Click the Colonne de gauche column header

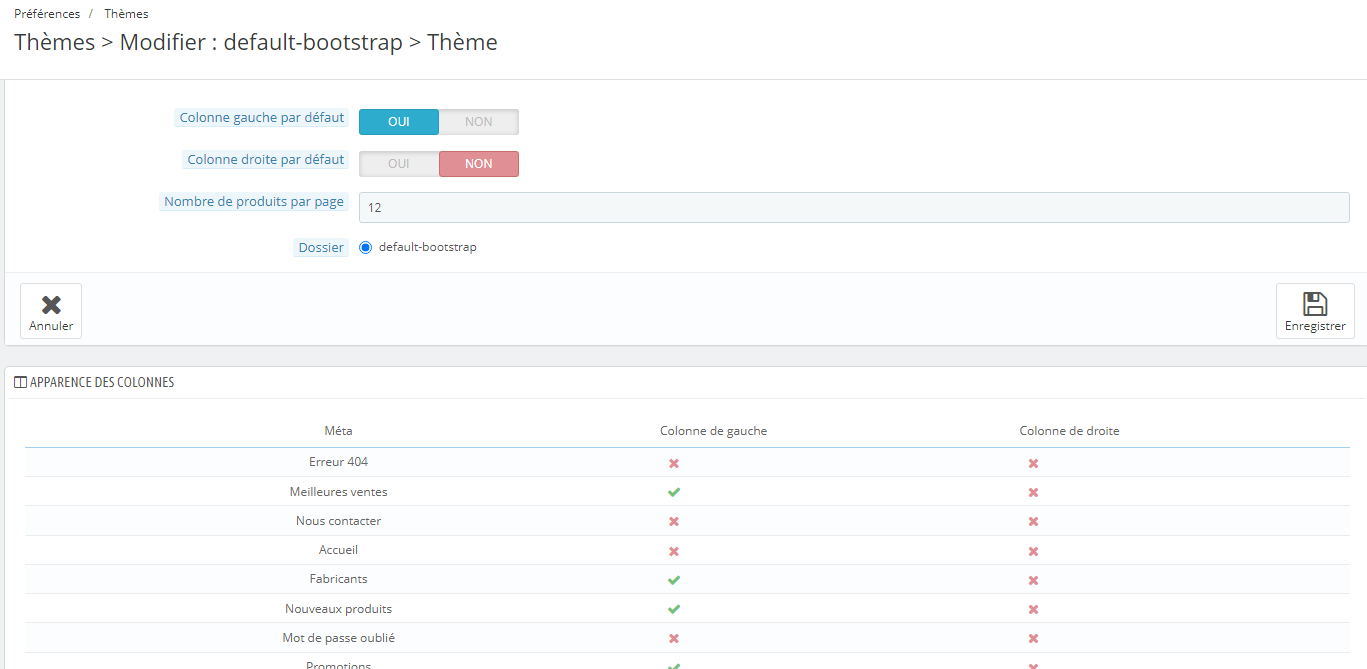click(x=713, y=431)
